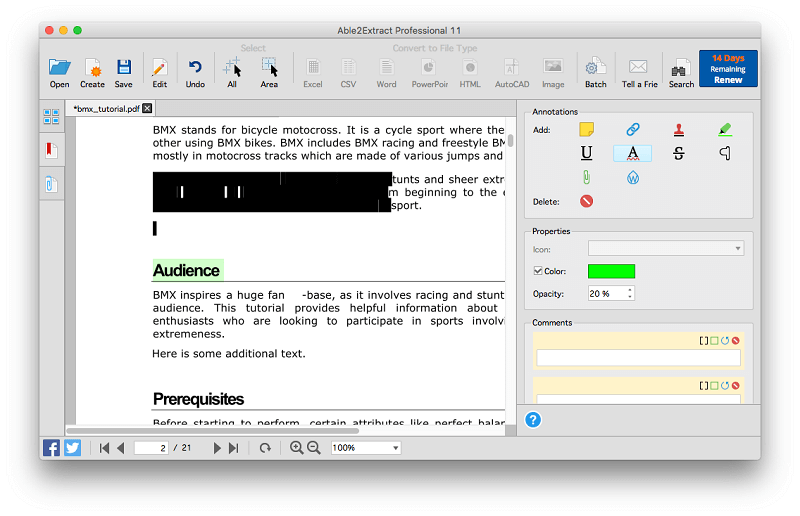The width and height of the screenshot is (800, 516).
Task: Click the page number field
Action: (151, 448)
